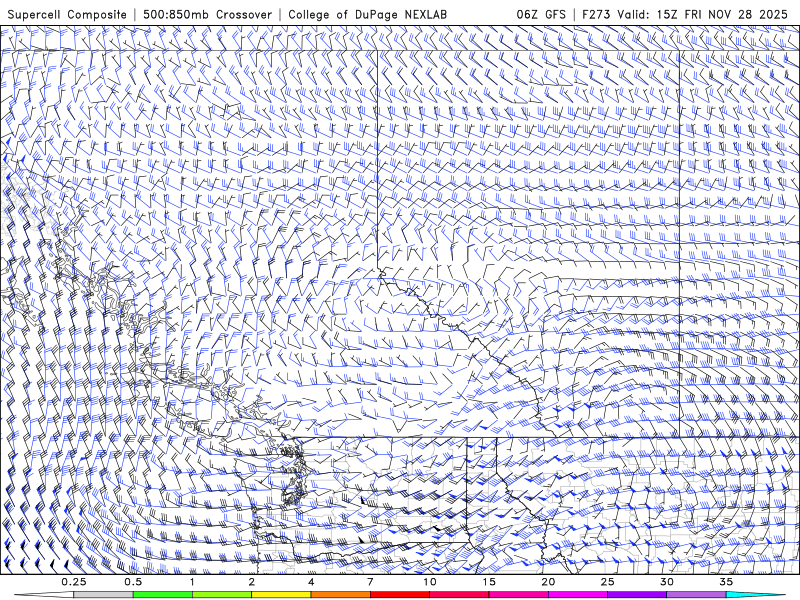Image resolution: width=800 pixels, height=600 pixels.
Task: Click the legend value label "2"
Action: point(252,582)
